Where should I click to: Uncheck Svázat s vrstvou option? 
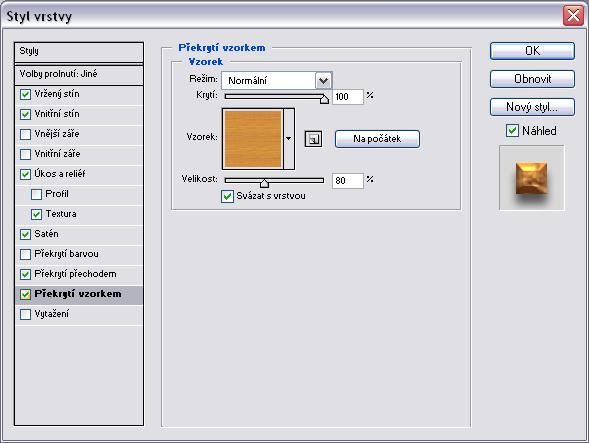(x=227, y=196)
